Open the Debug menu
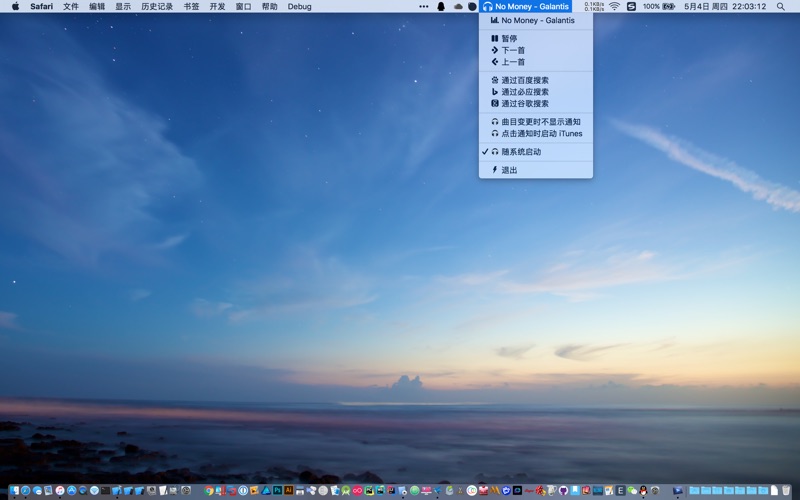The width and height of the screenshot is (800, 500). 299,6
